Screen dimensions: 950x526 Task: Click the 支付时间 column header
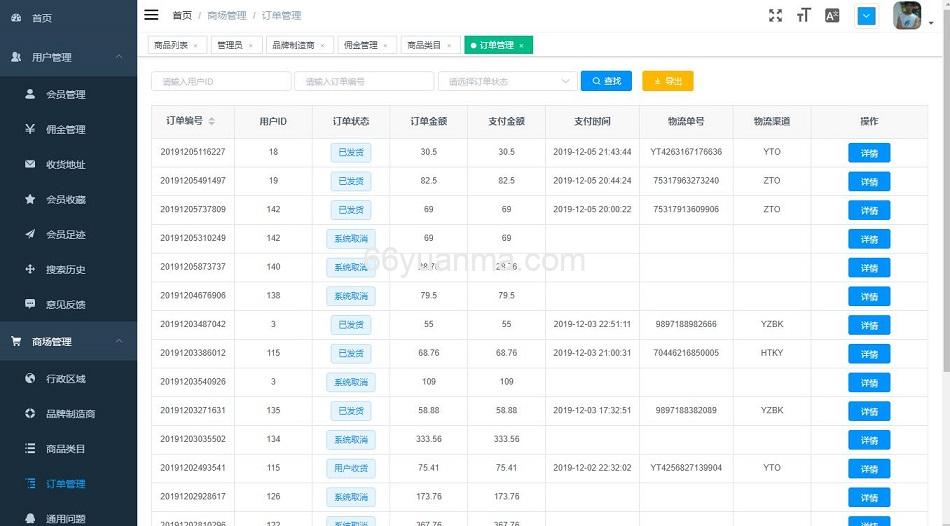(592, 121)
